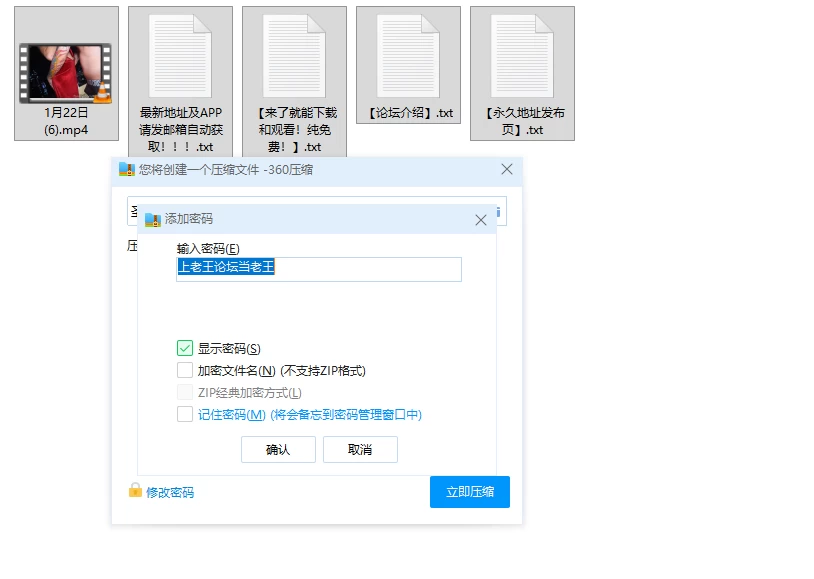Confirm password with 确认 button
814x579 pixels.
click(278, 449)
